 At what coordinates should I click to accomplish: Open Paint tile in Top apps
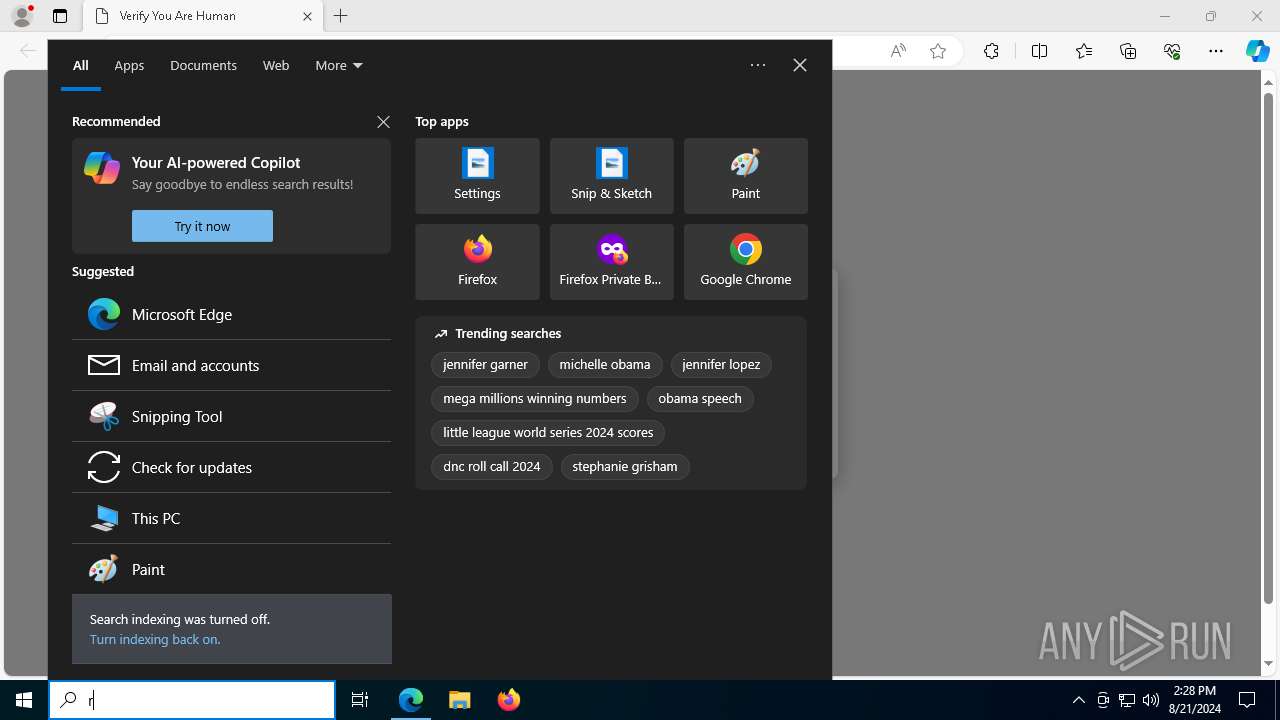tap(745, 176)
